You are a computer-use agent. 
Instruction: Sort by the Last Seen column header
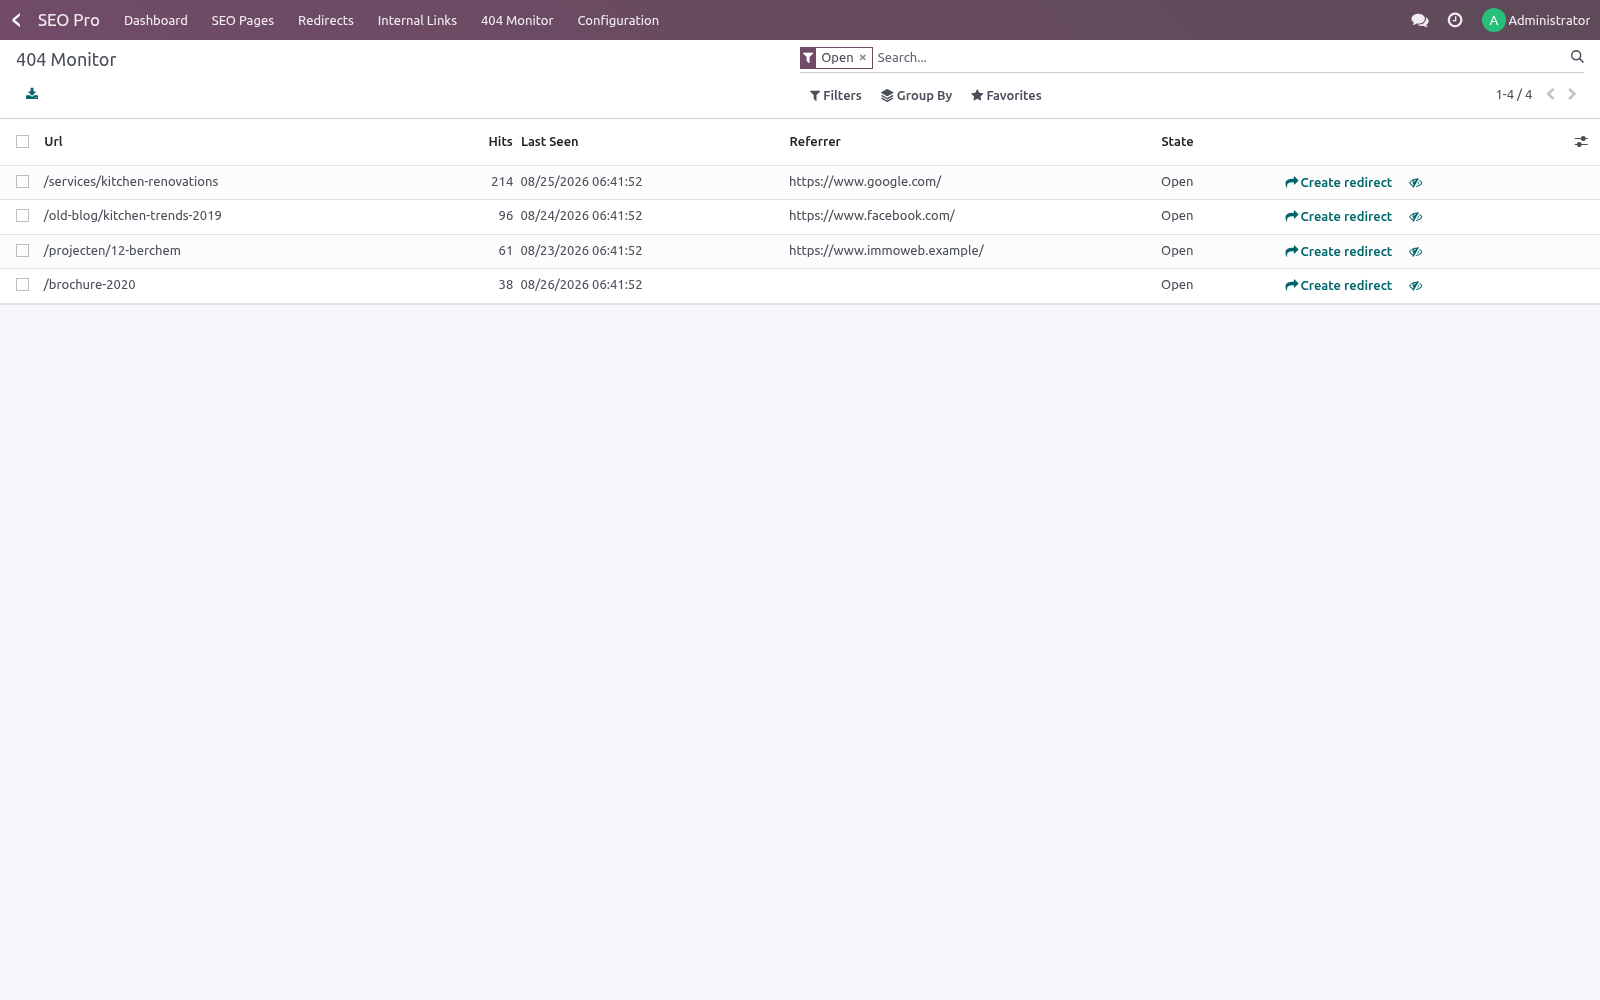click(549, 142)
